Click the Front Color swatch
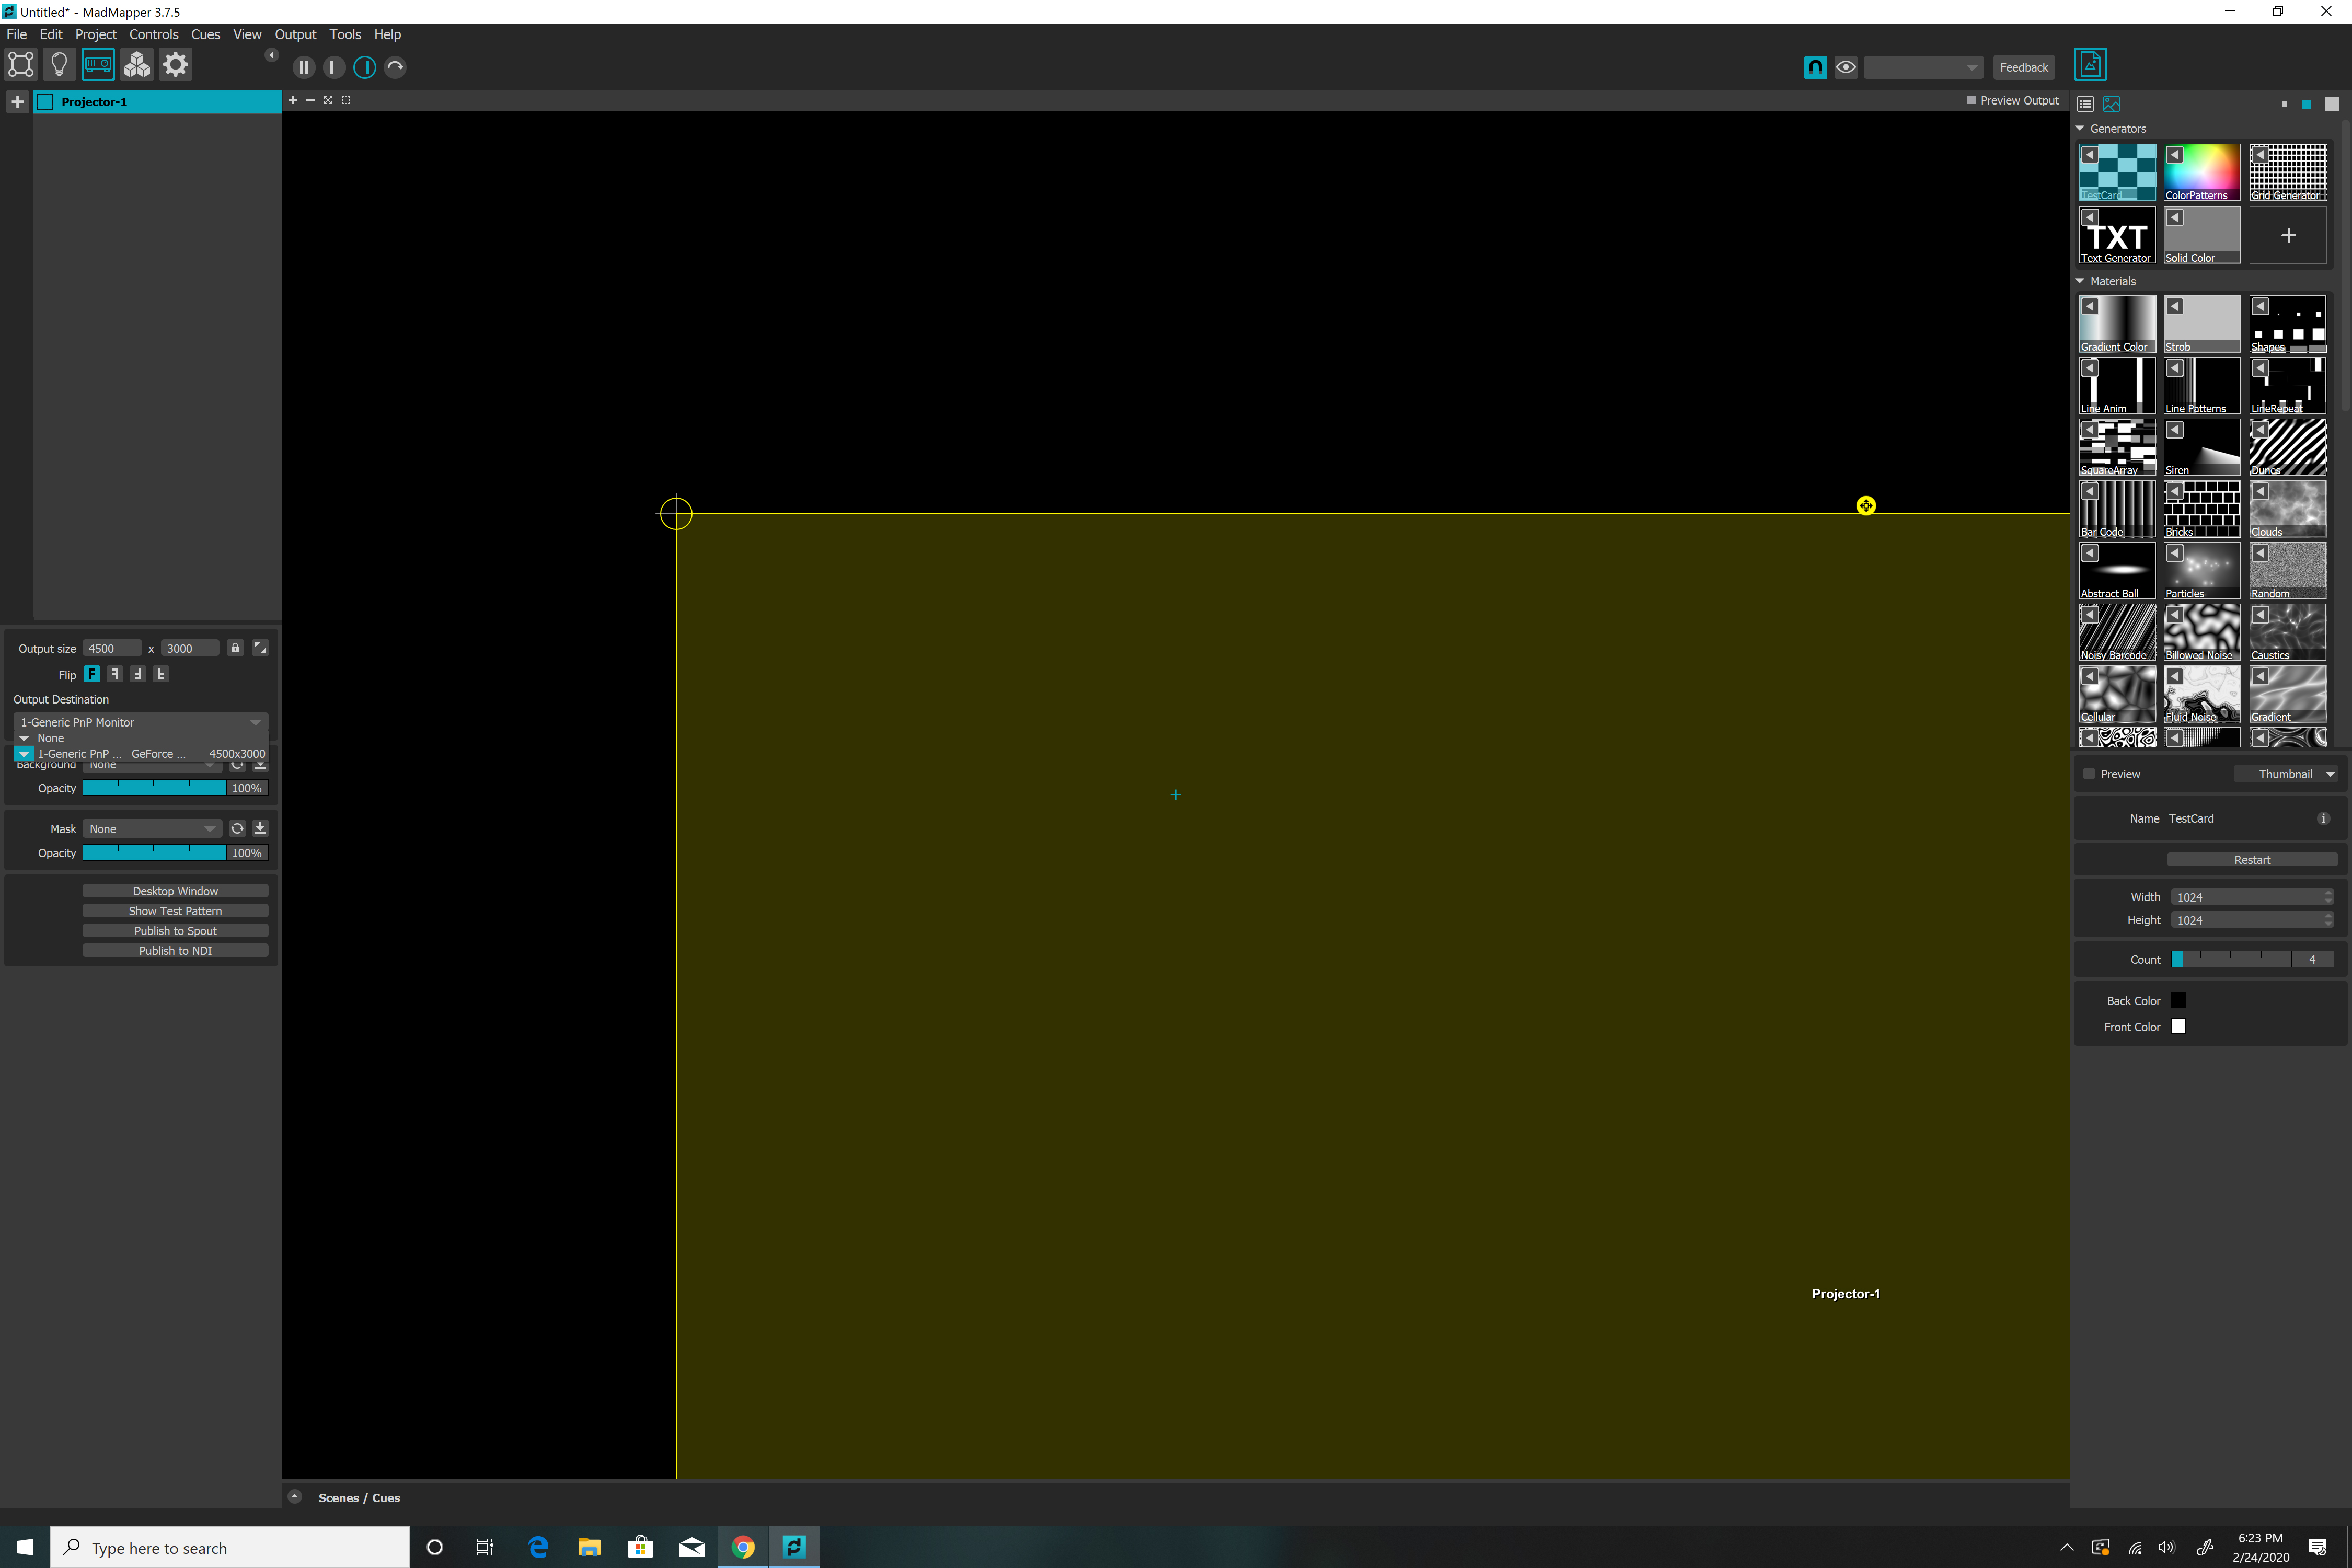Viewport: 2352px width, 1568px height. coord(2178,1026)
